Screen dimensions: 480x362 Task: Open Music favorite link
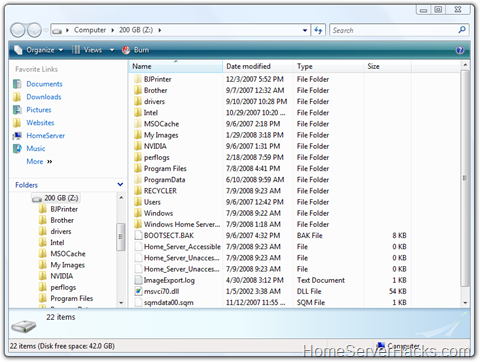36,149
